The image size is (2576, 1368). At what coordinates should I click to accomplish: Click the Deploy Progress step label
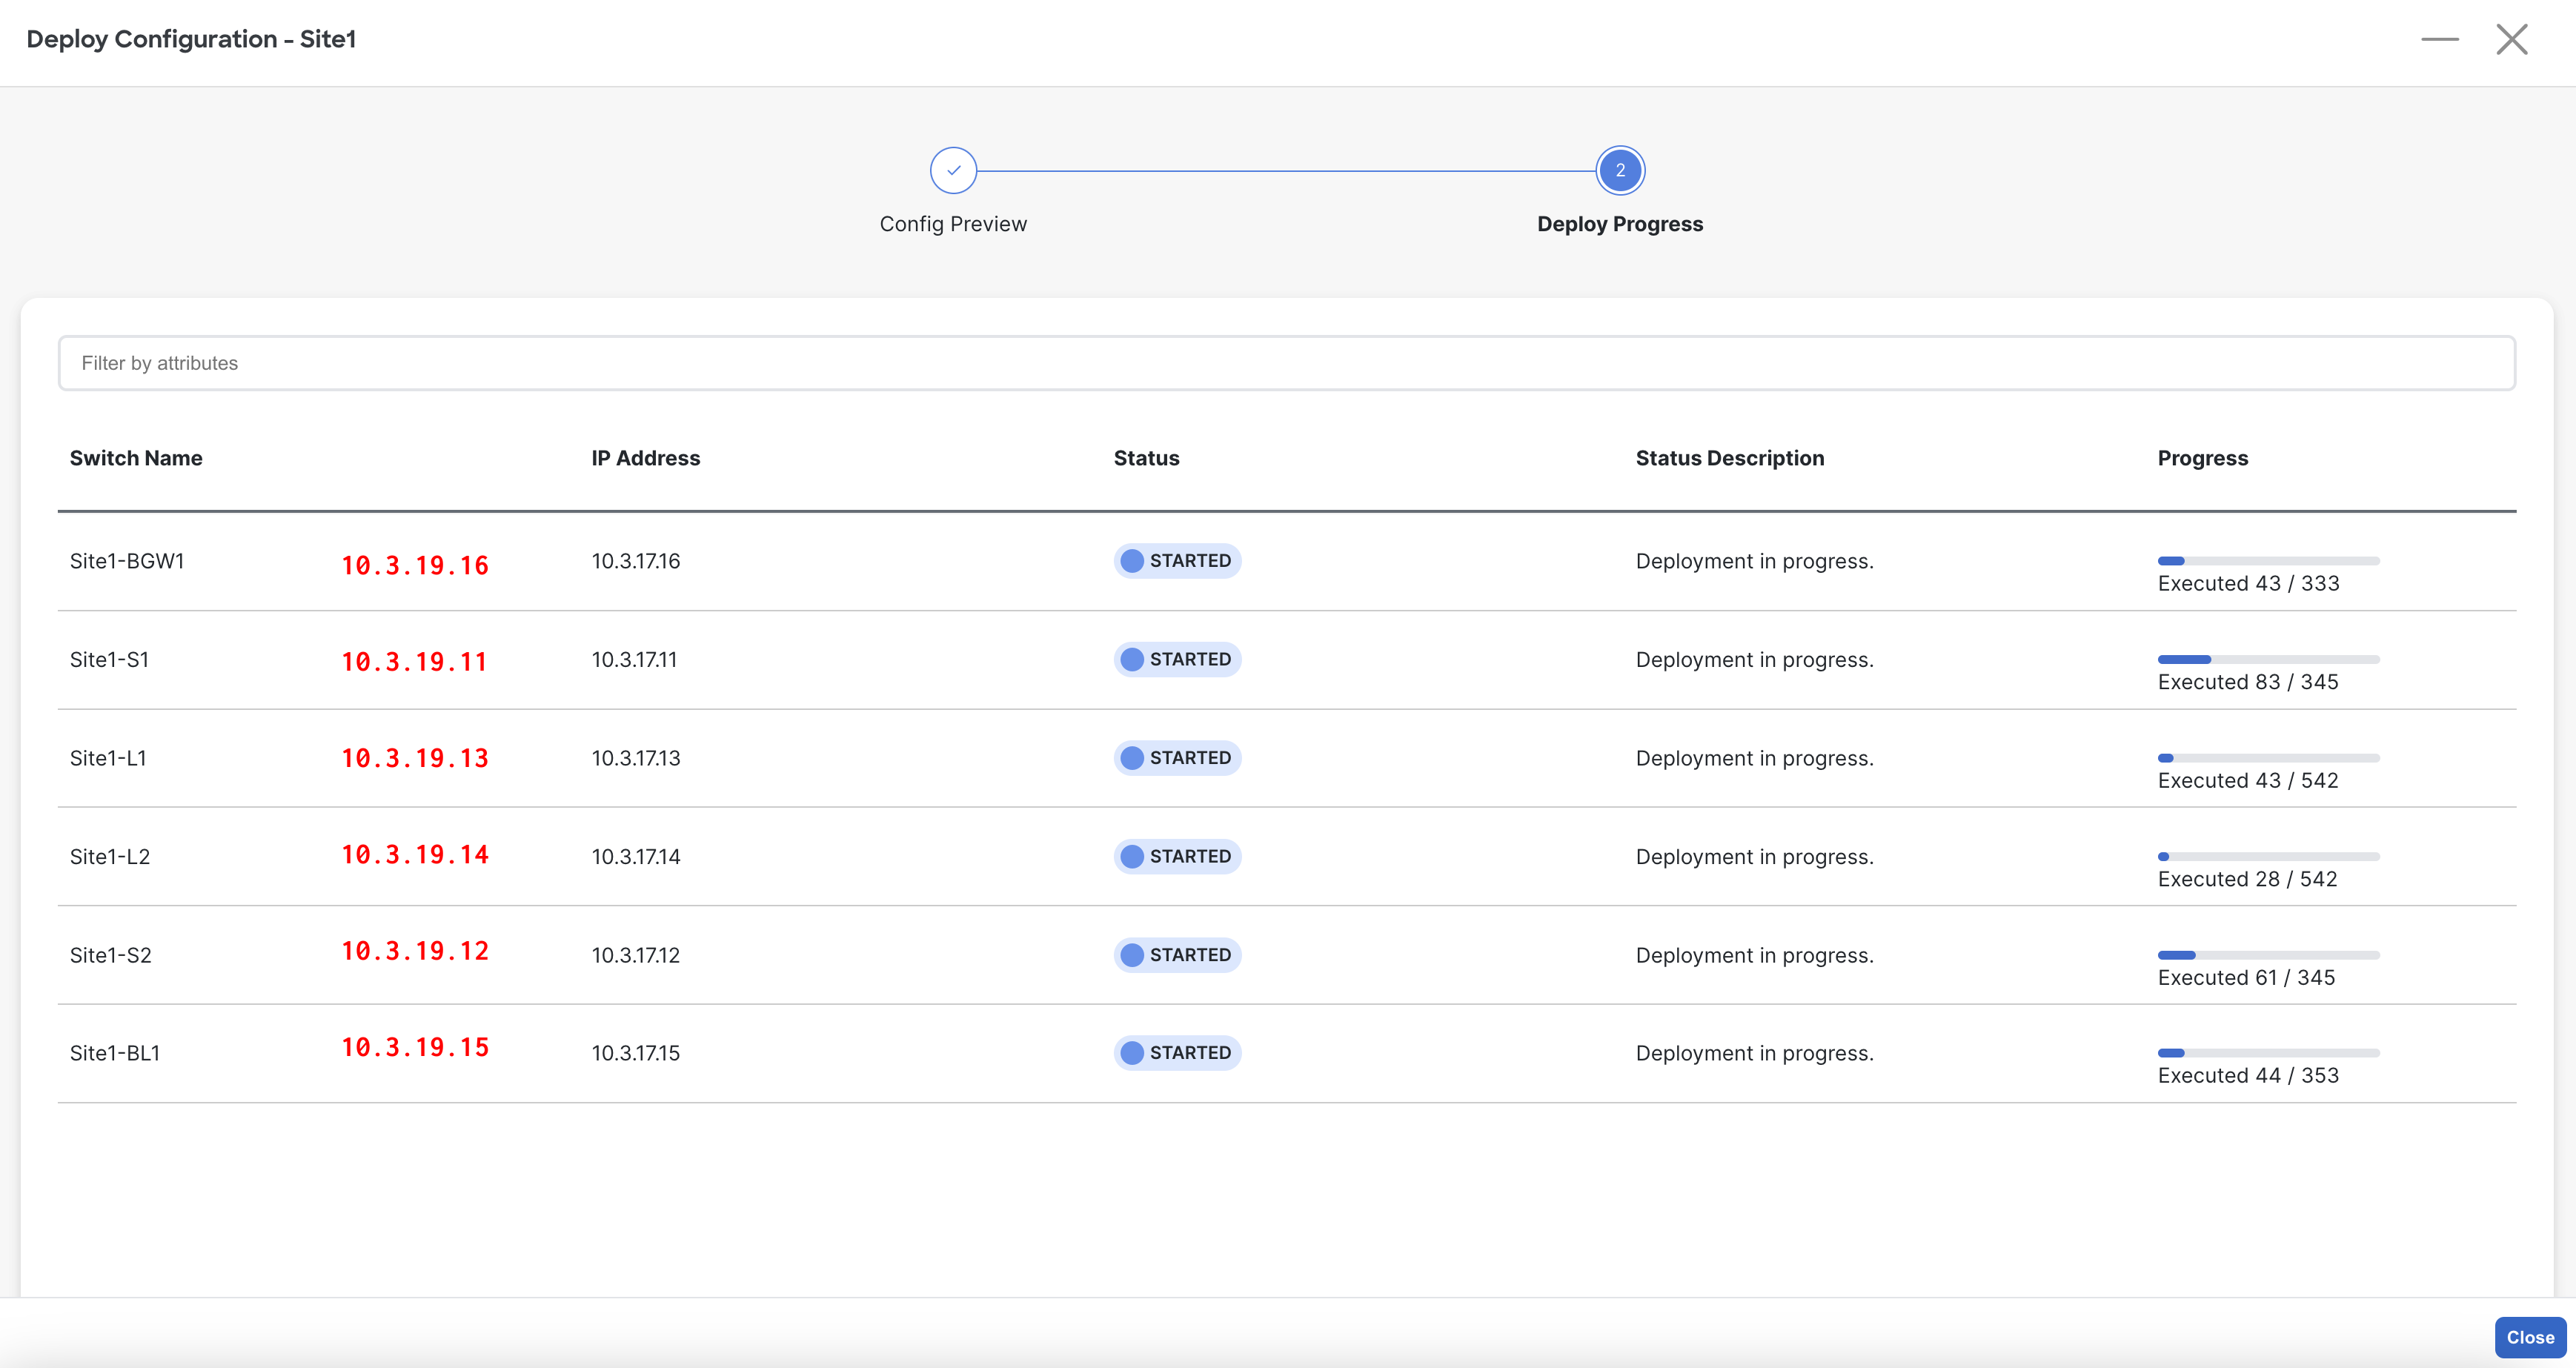[1619, 224]
